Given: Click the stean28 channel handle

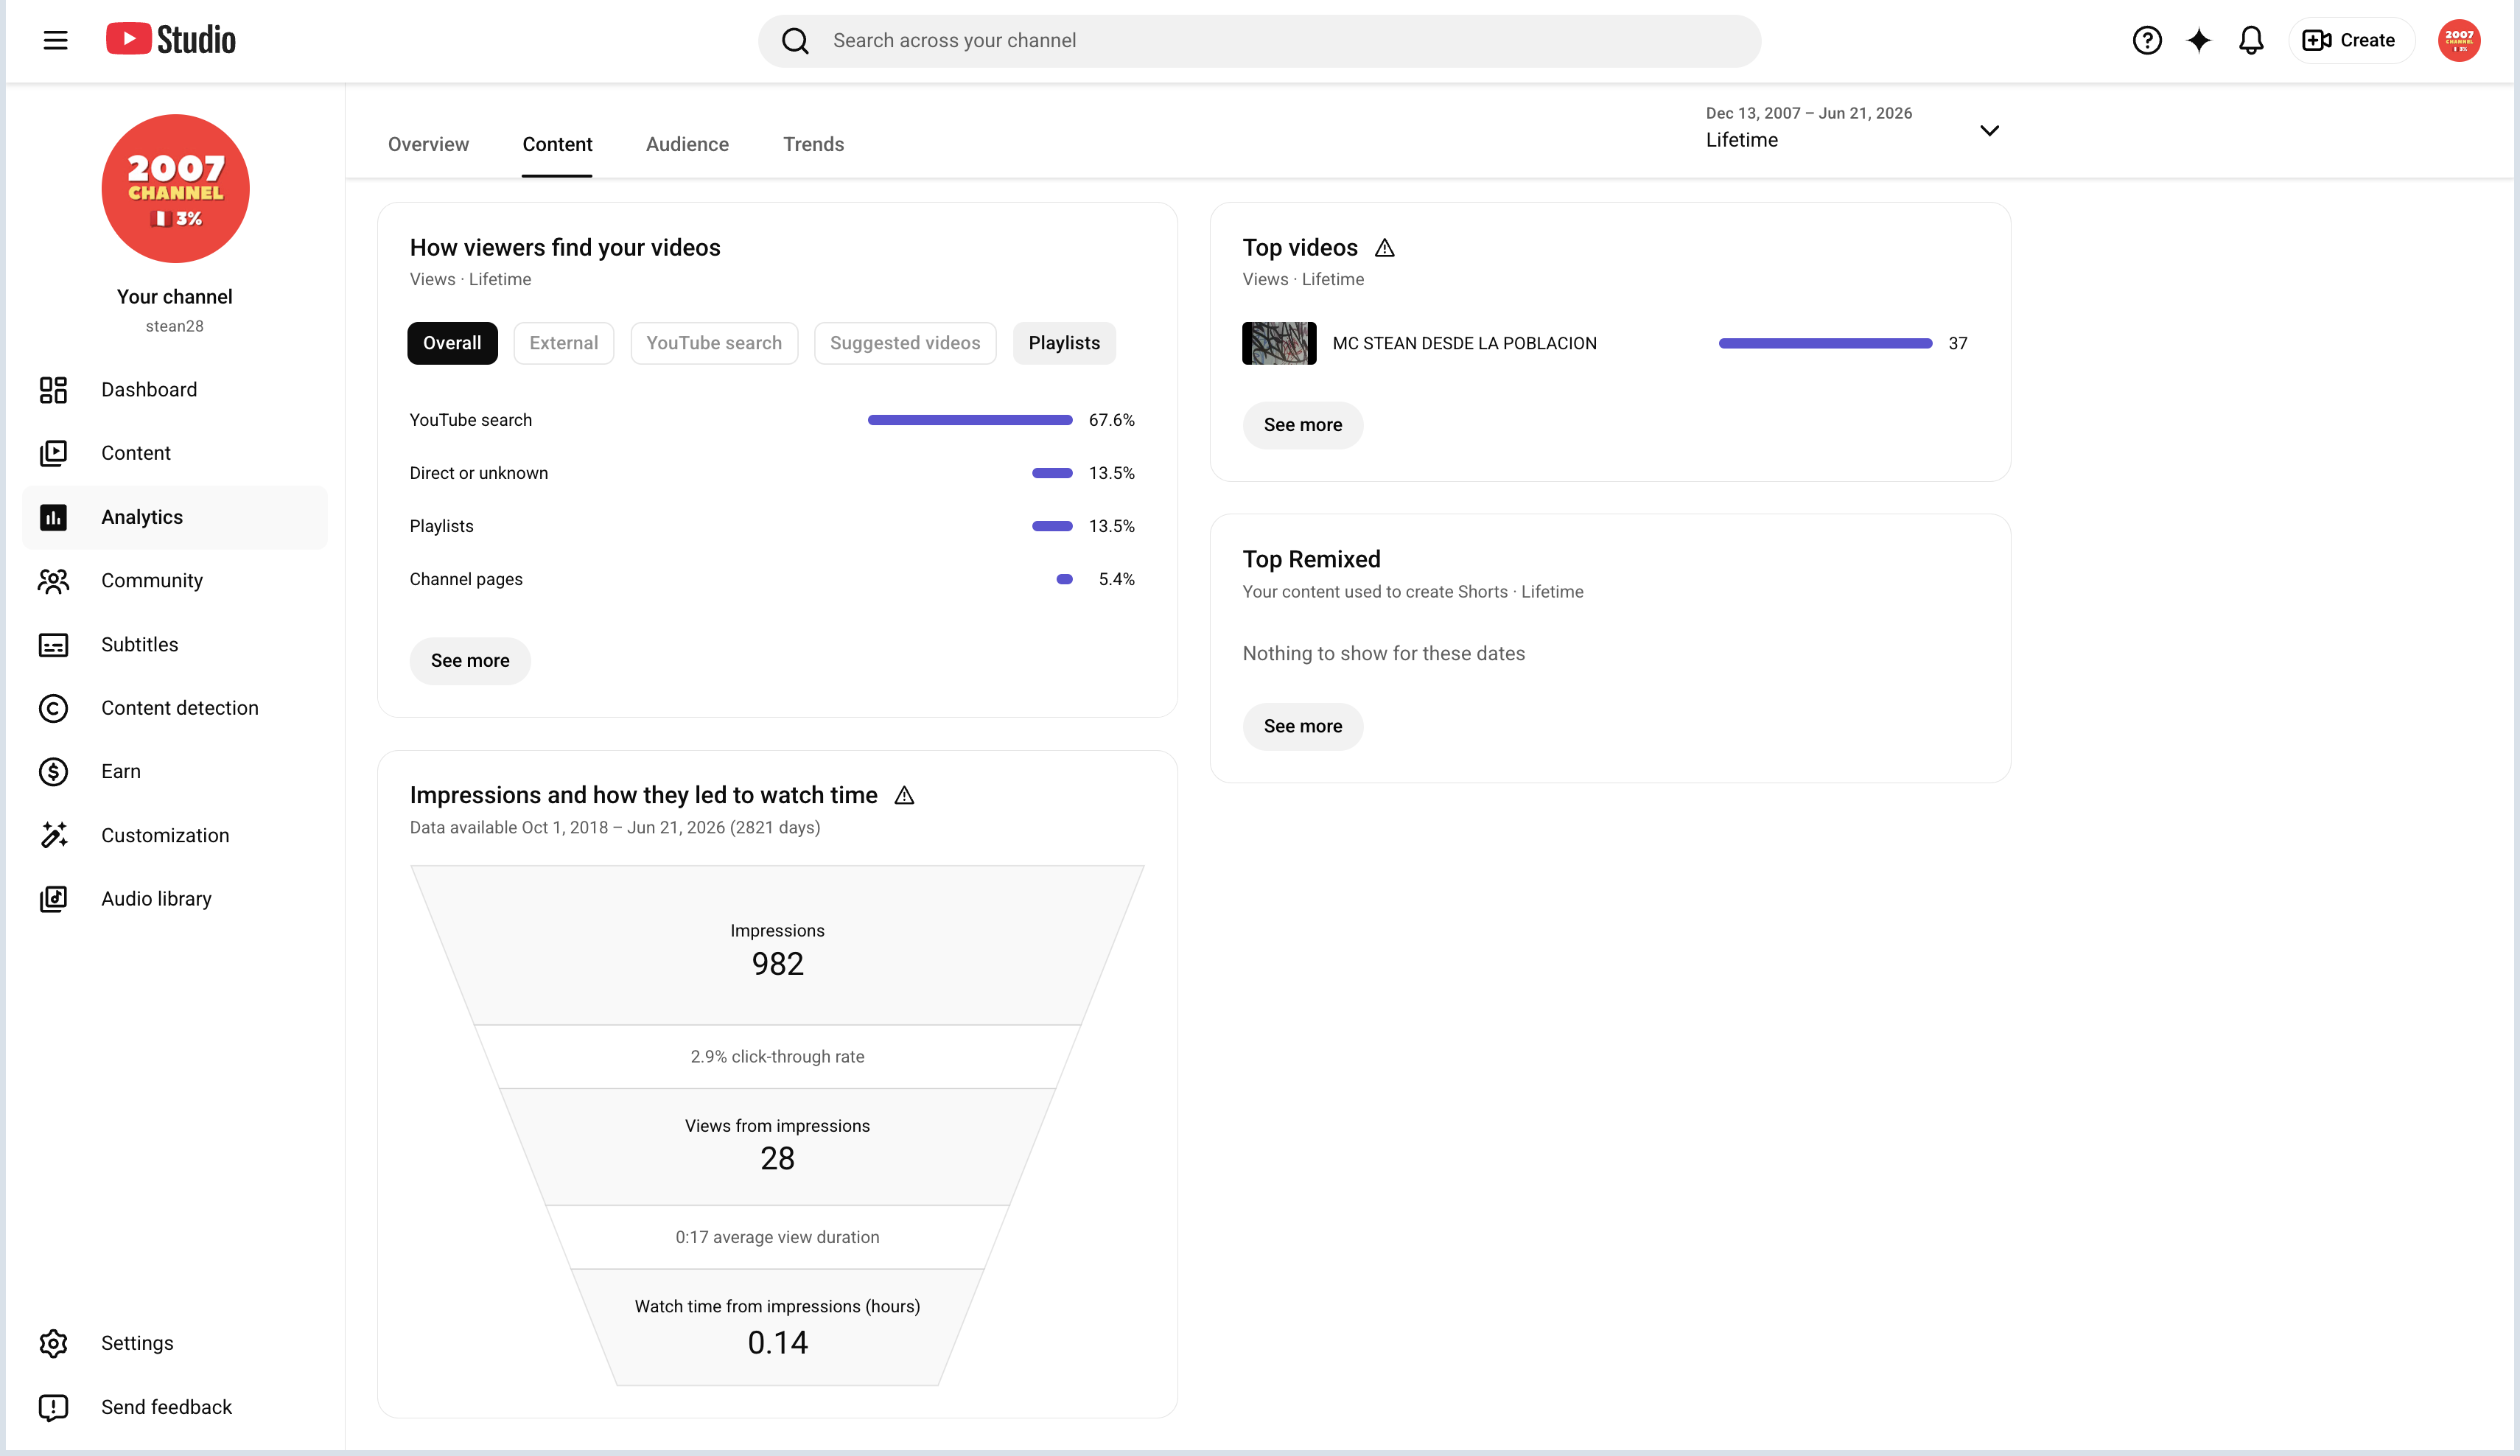Looking at the screenshot, I should click(x=174, y=326).
